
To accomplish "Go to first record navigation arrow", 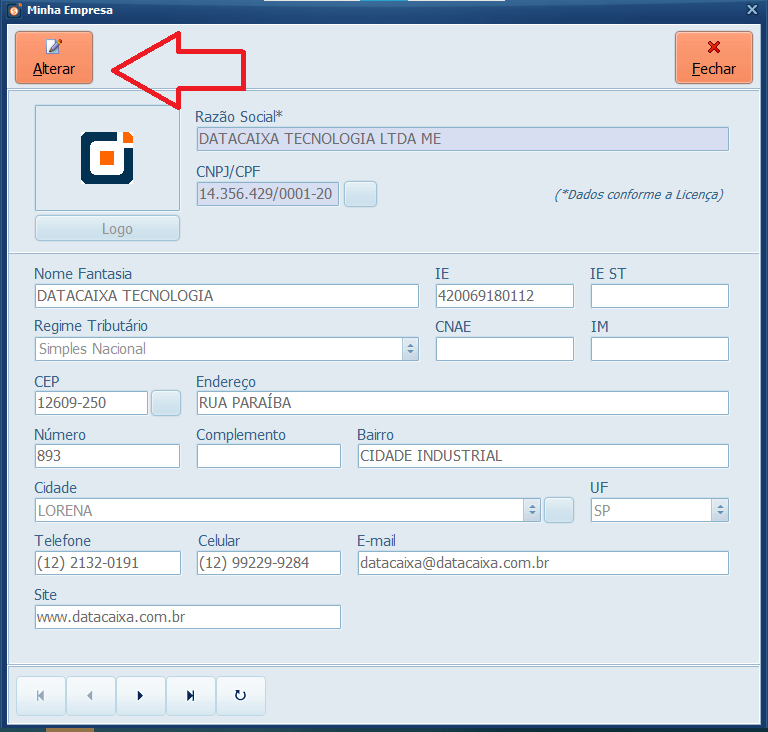I will point(41,696).
